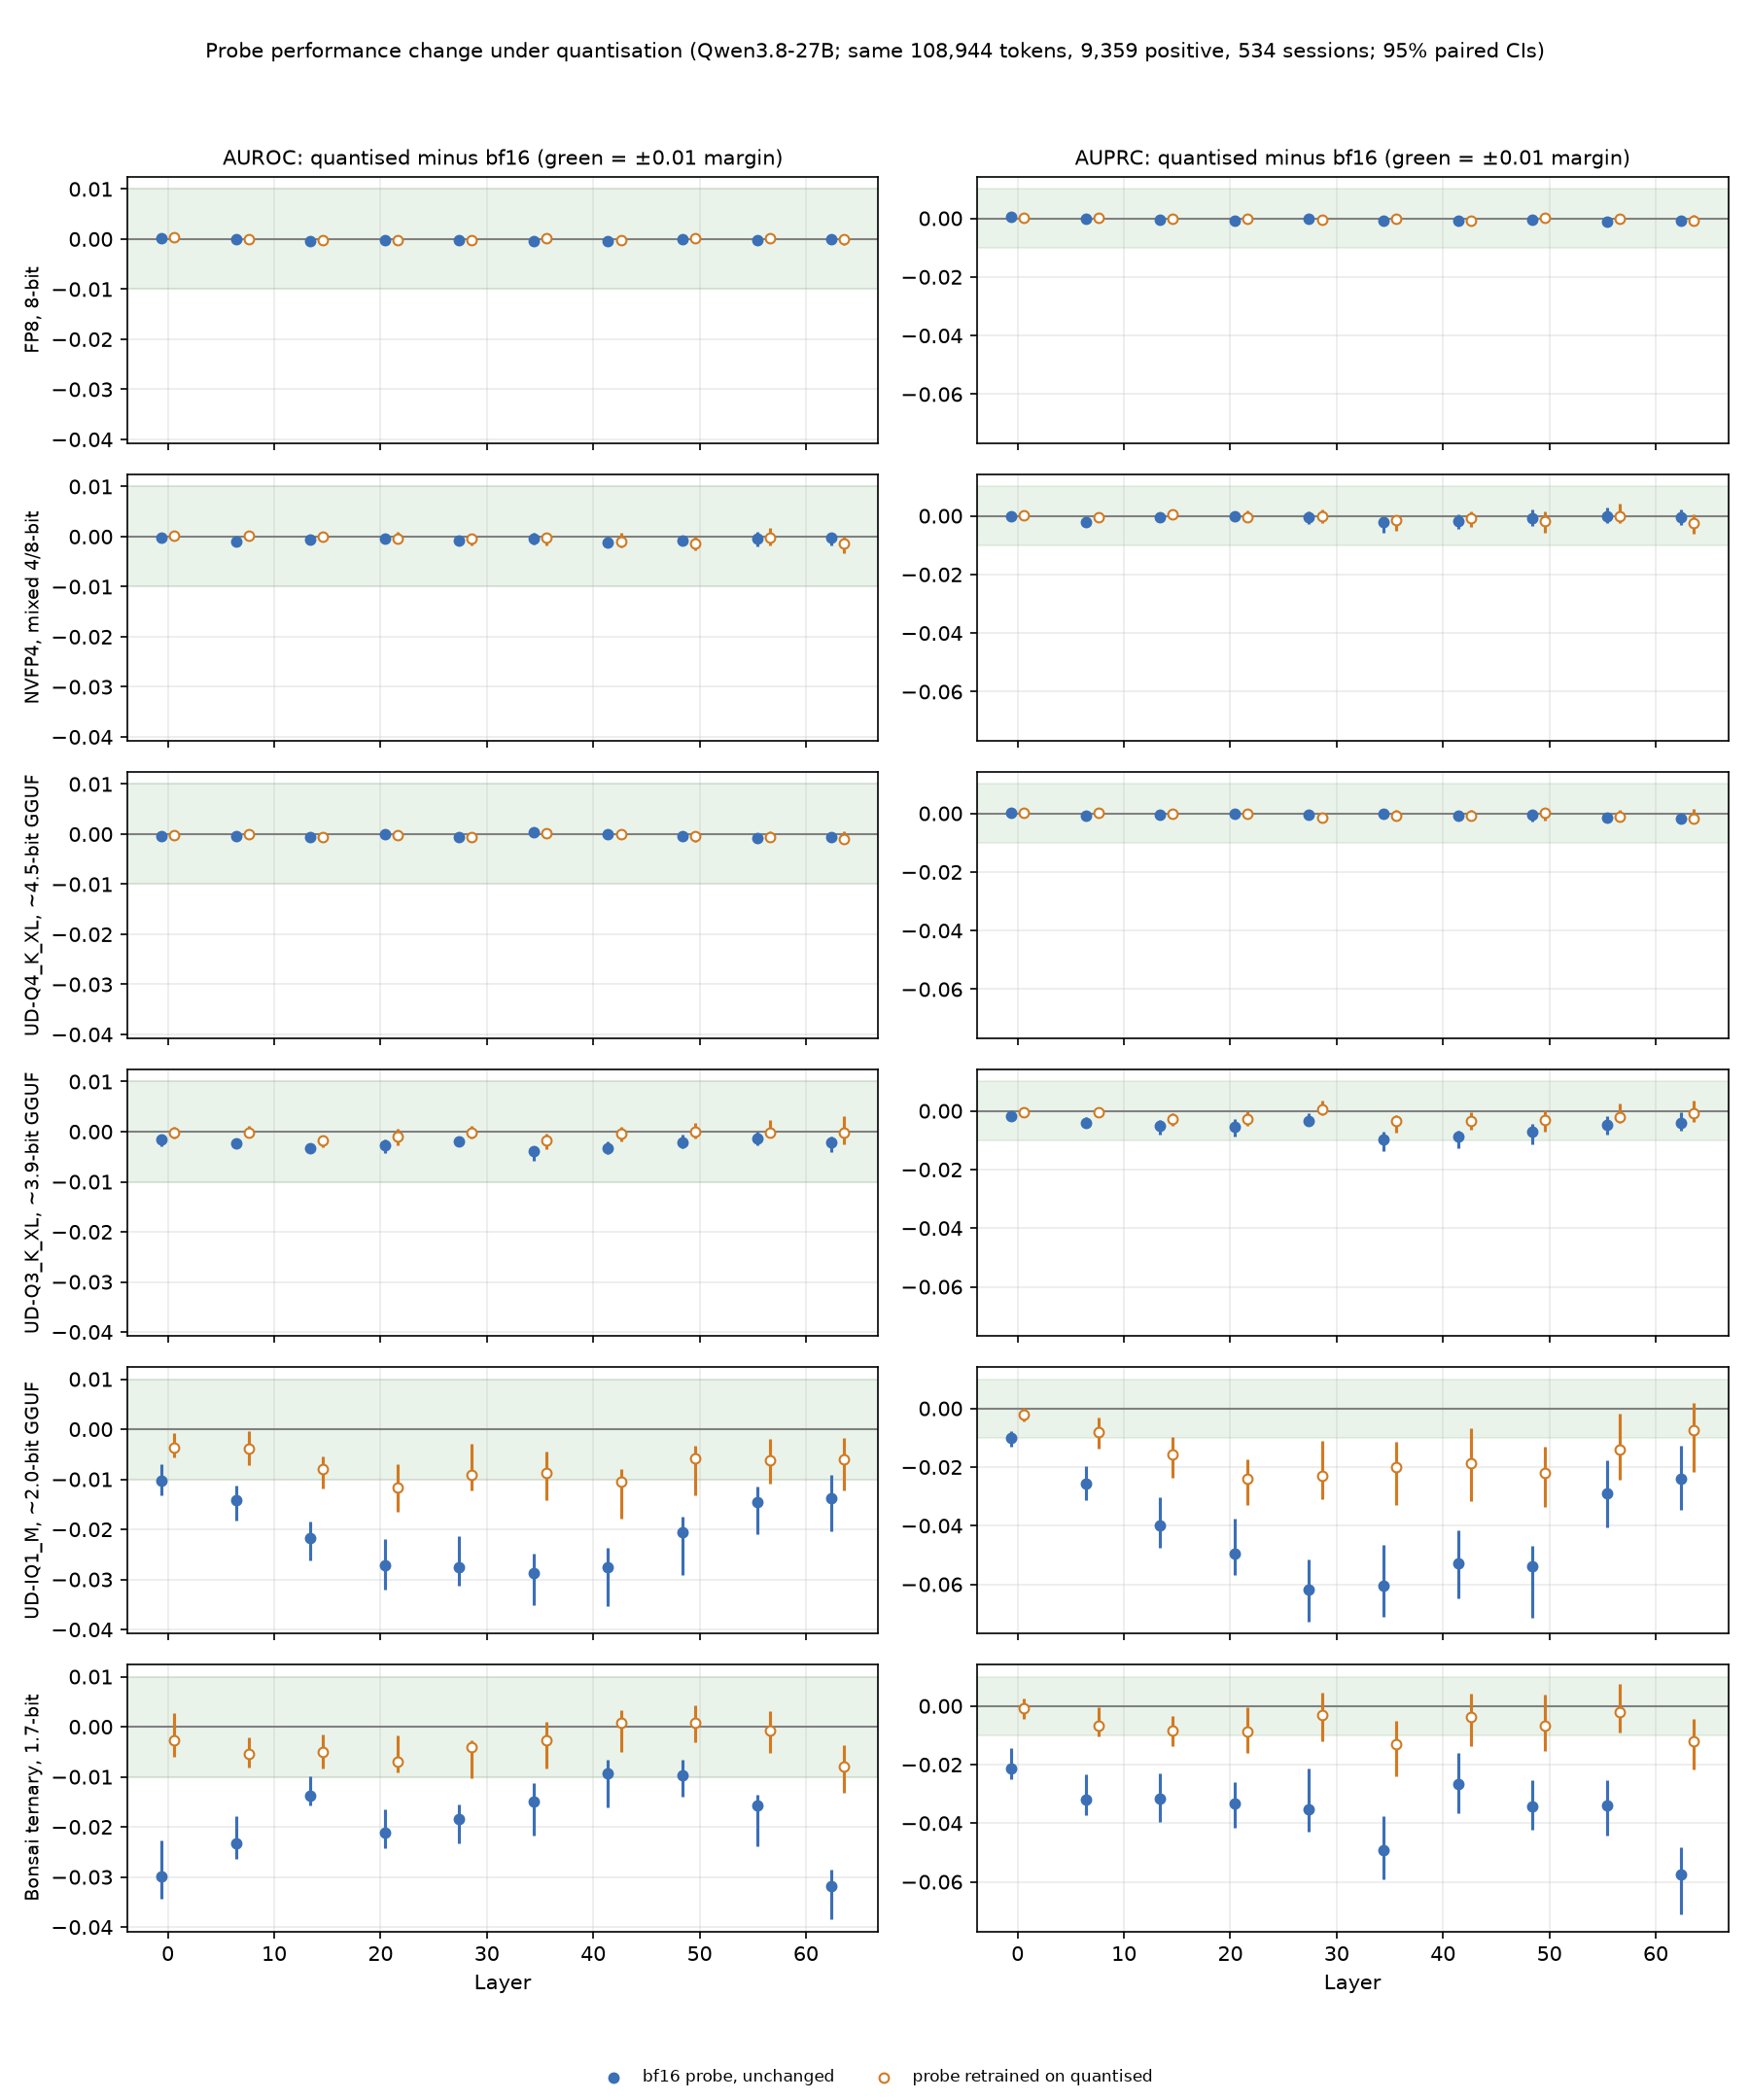Click the 'UD-IQ1_M, ~2.0-bit GGUF' row label
This screenshot has height=2100, width=1750.
[x=32, y=1500]
